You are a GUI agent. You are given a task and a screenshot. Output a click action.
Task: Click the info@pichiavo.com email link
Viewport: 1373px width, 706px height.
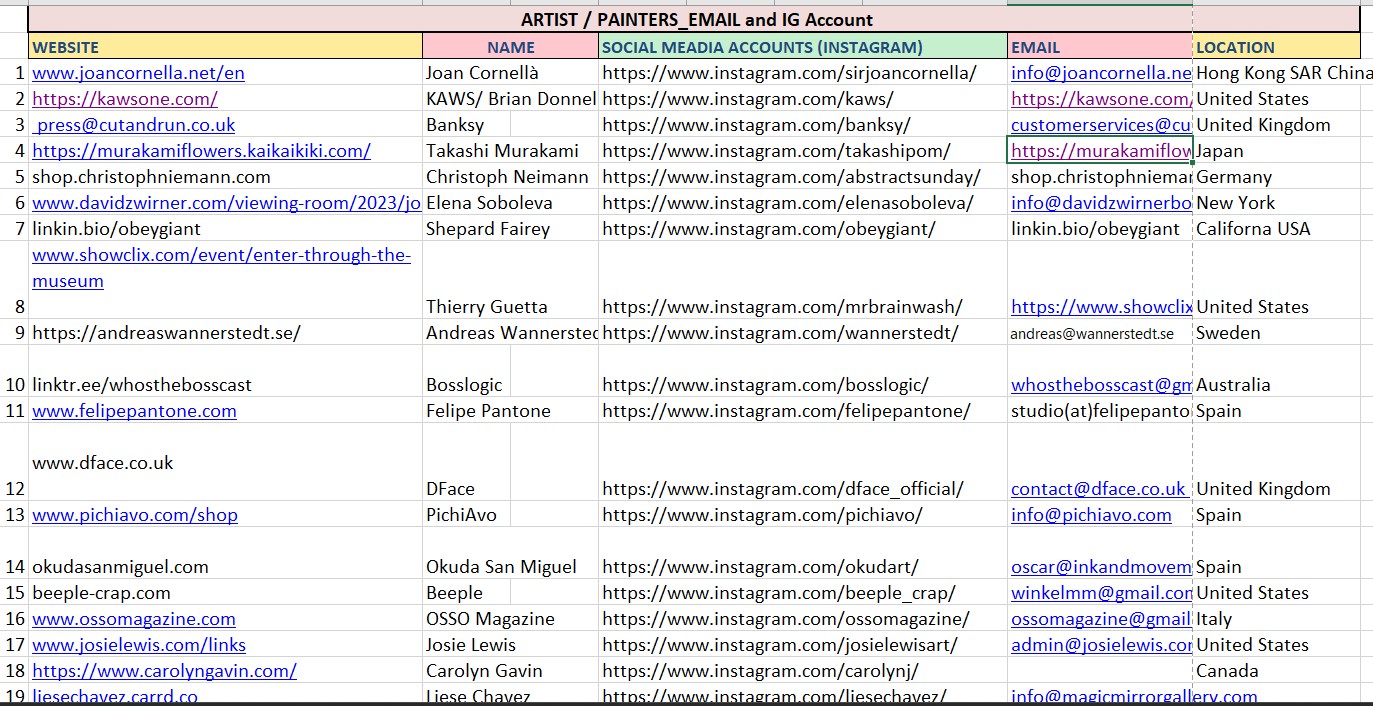coord(1091,515)
